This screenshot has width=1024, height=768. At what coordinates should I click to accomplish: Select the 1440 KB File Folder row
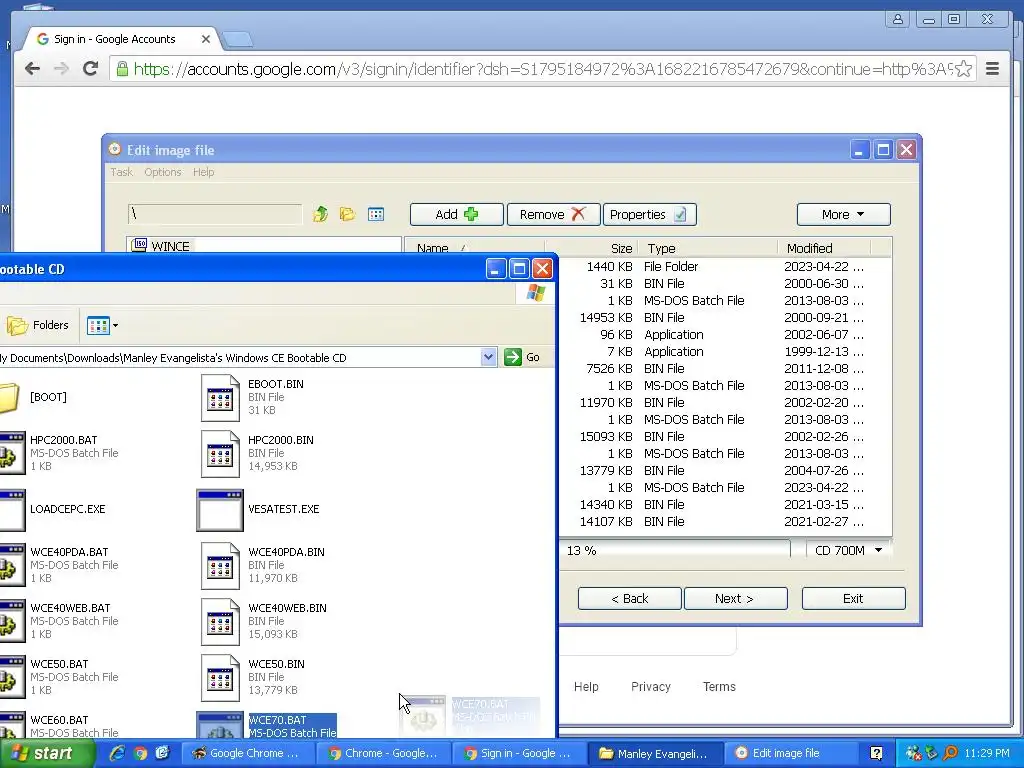pyautogui.click(x=724, y=266)
